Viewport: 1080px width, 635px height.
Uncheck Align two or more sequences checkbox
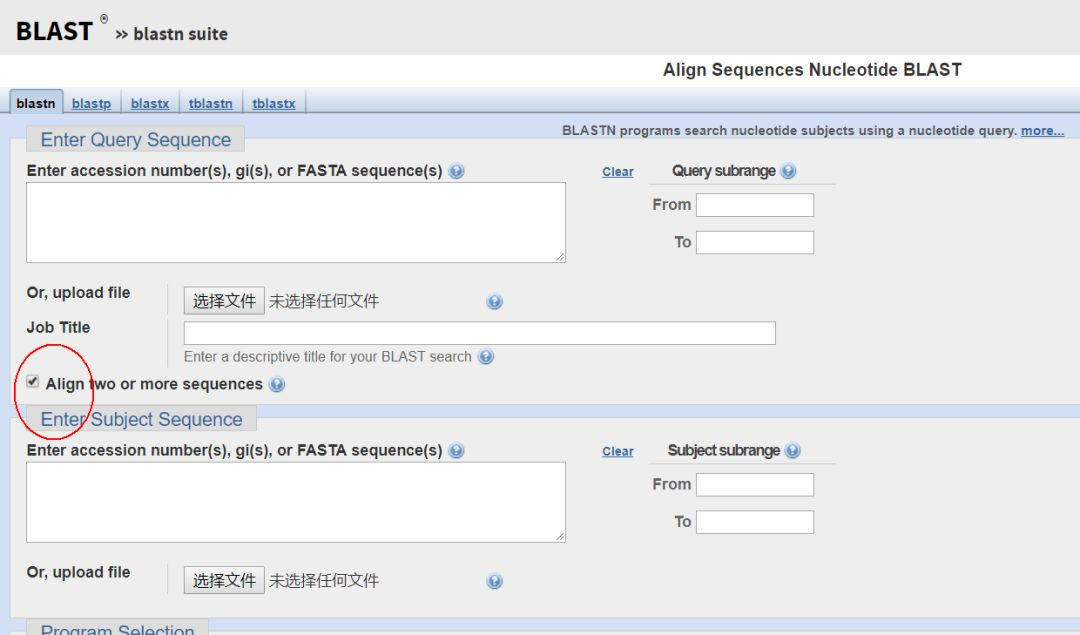33,382
